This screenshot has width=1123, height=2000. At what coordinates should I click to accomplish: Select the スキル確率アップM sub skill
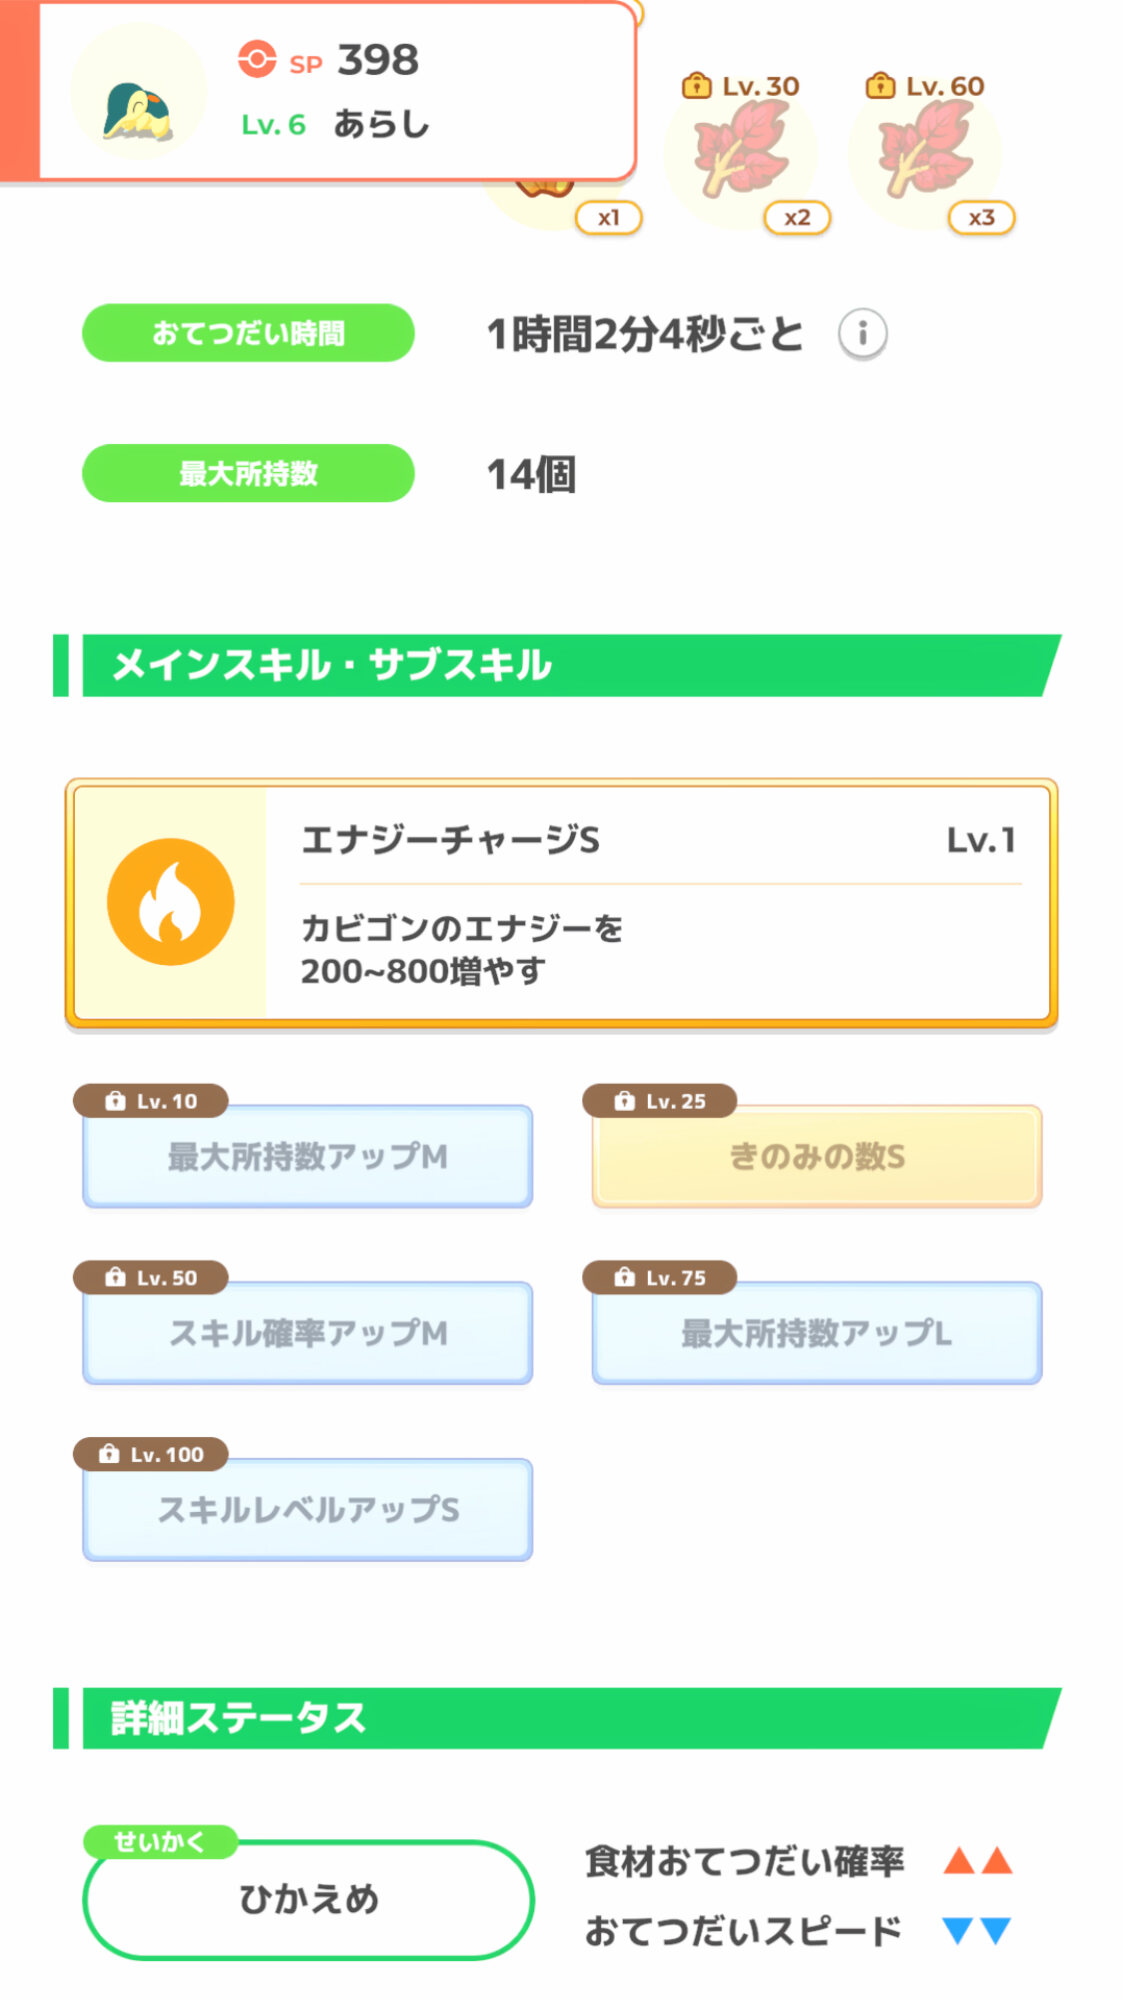pos(308,1333)
